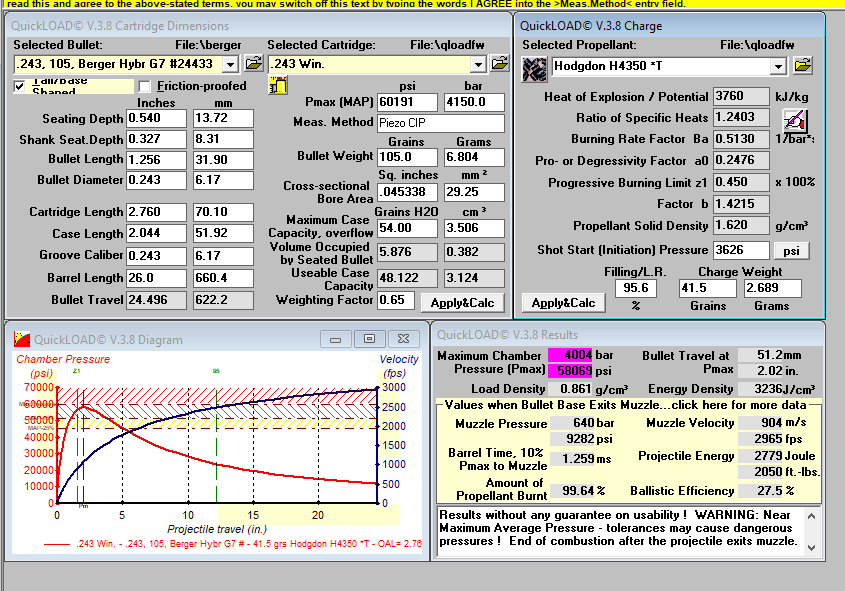845x591 pixels.
Task: Click the Amount of Propellant Burnt value 99.64
Action: (x=573, y=490)
